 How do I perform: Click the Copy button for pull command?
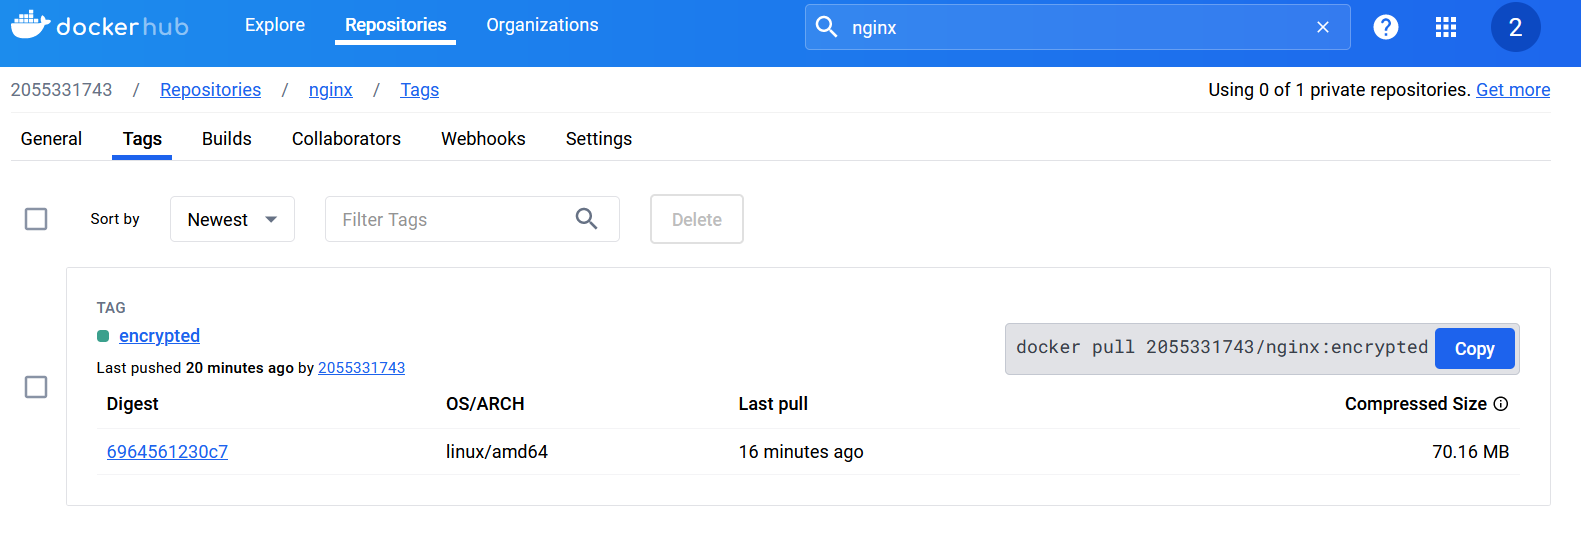tap(1475, 349)
